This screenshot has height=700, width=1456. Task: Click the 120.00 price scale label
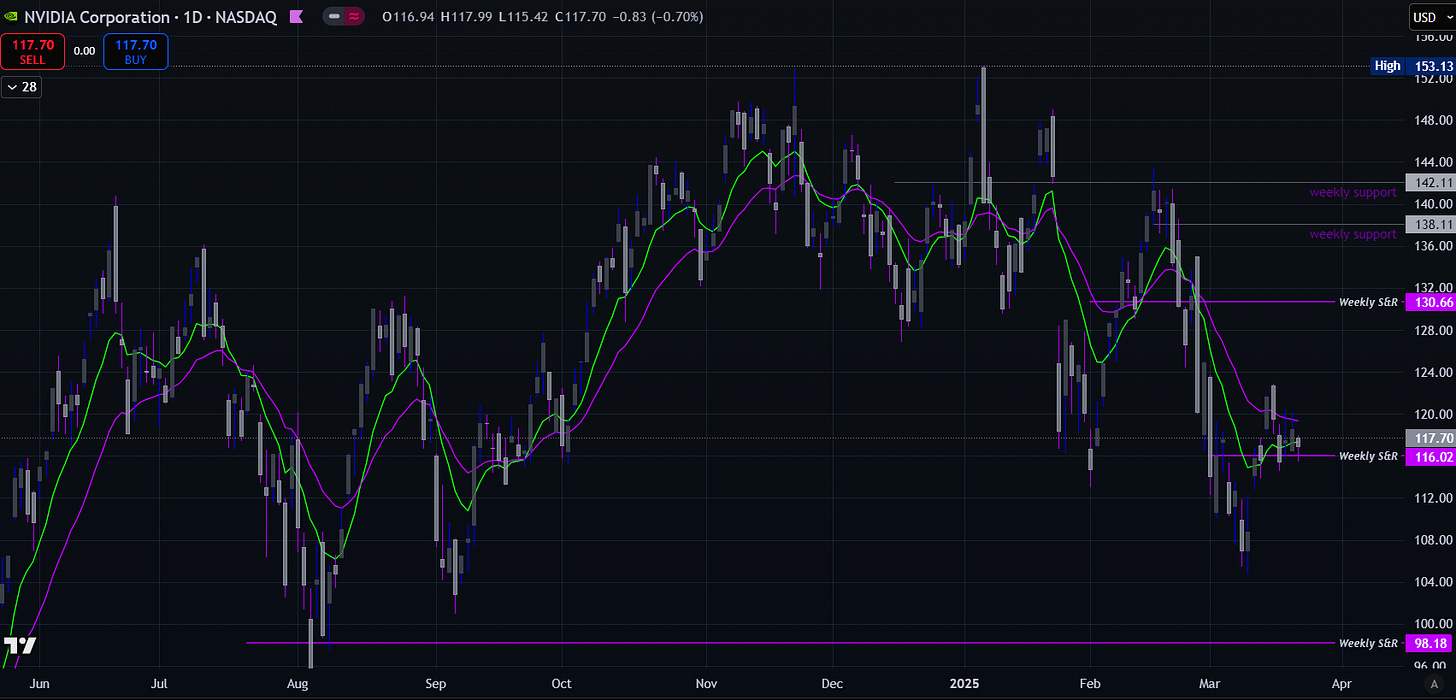(1433, 414)
